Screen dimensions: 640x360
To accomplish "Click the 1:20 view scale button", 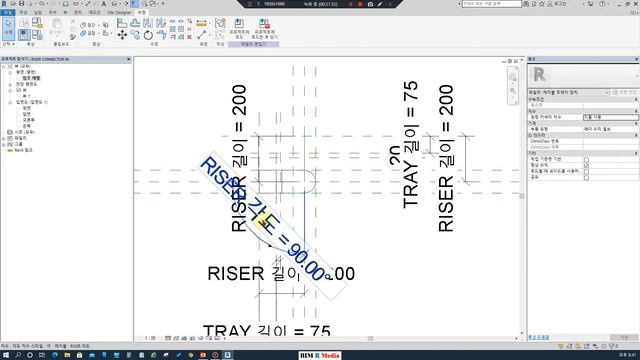I will tap(150, 338).
